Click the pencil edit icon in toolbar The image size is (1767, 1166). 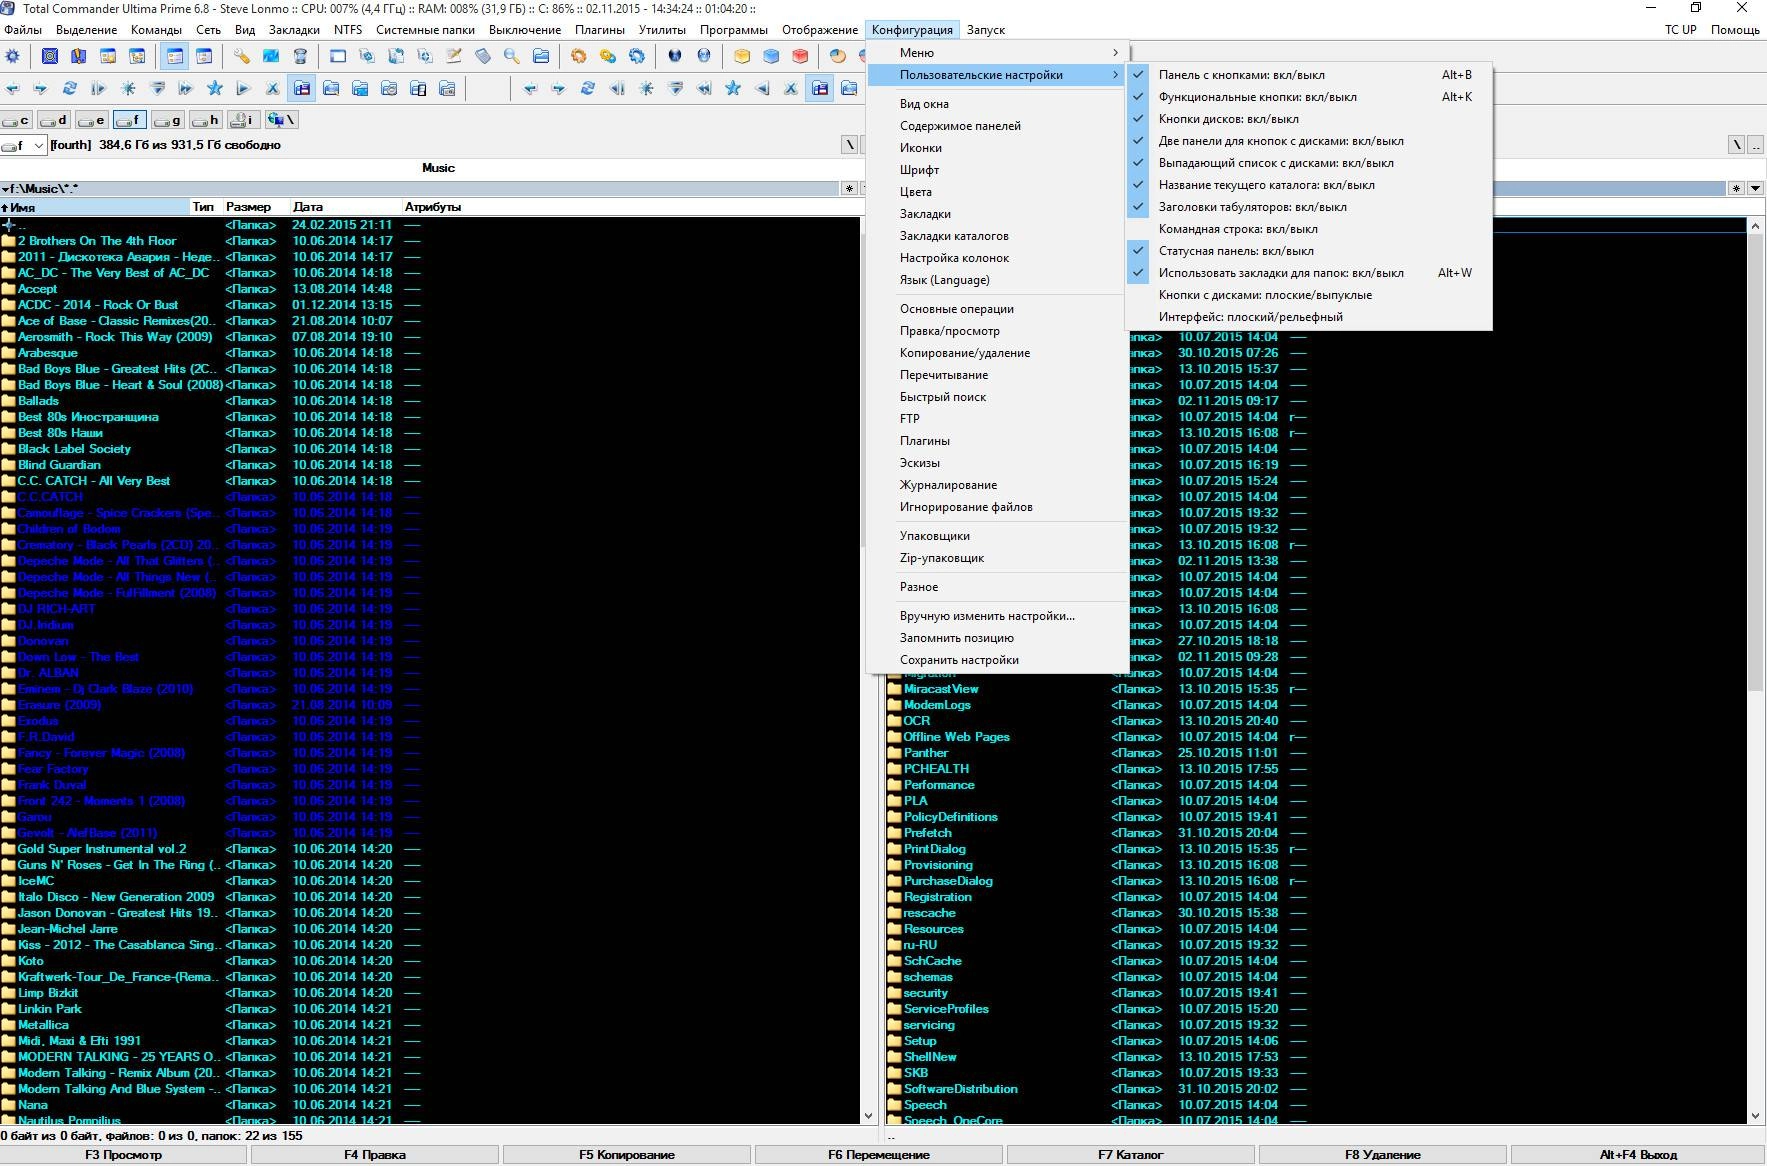pyautogui.click(x=453, y=56)
